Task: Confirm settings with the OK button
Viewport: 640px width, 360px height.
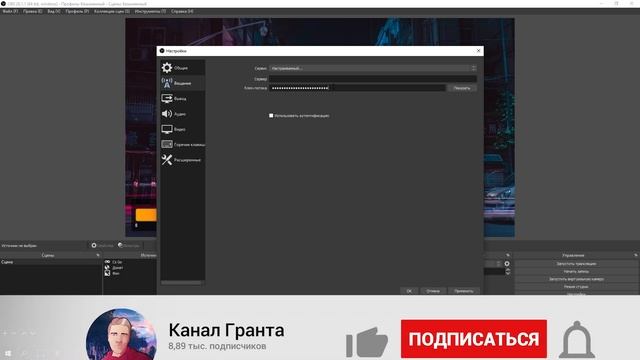Action: pyautogui.click(x=409, y=291)
